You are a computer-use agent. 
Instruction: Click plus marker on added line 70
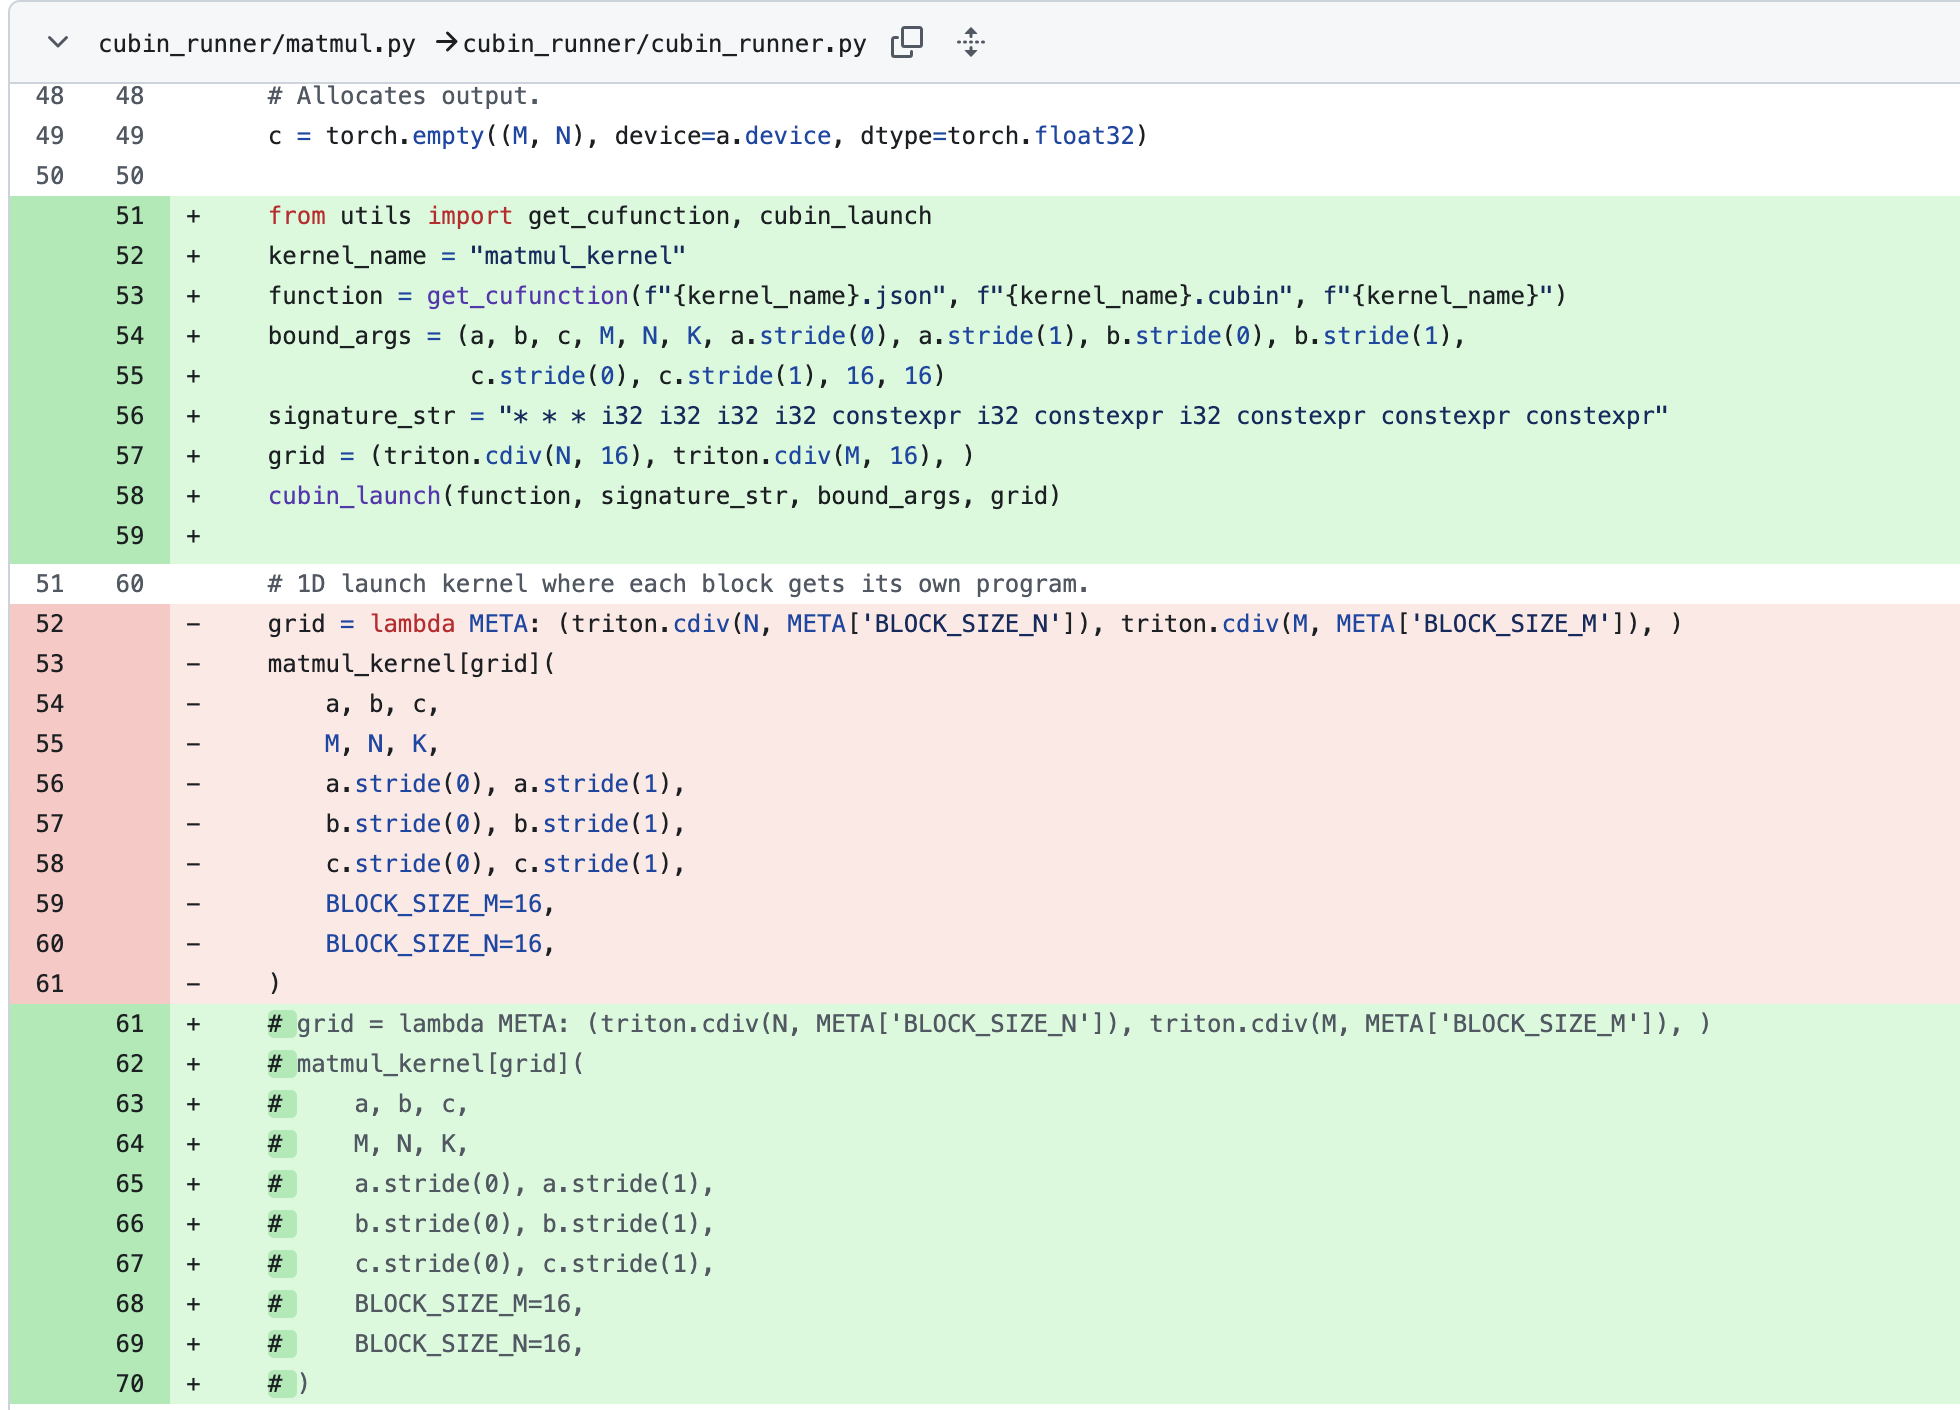[x=193, y=1384]
